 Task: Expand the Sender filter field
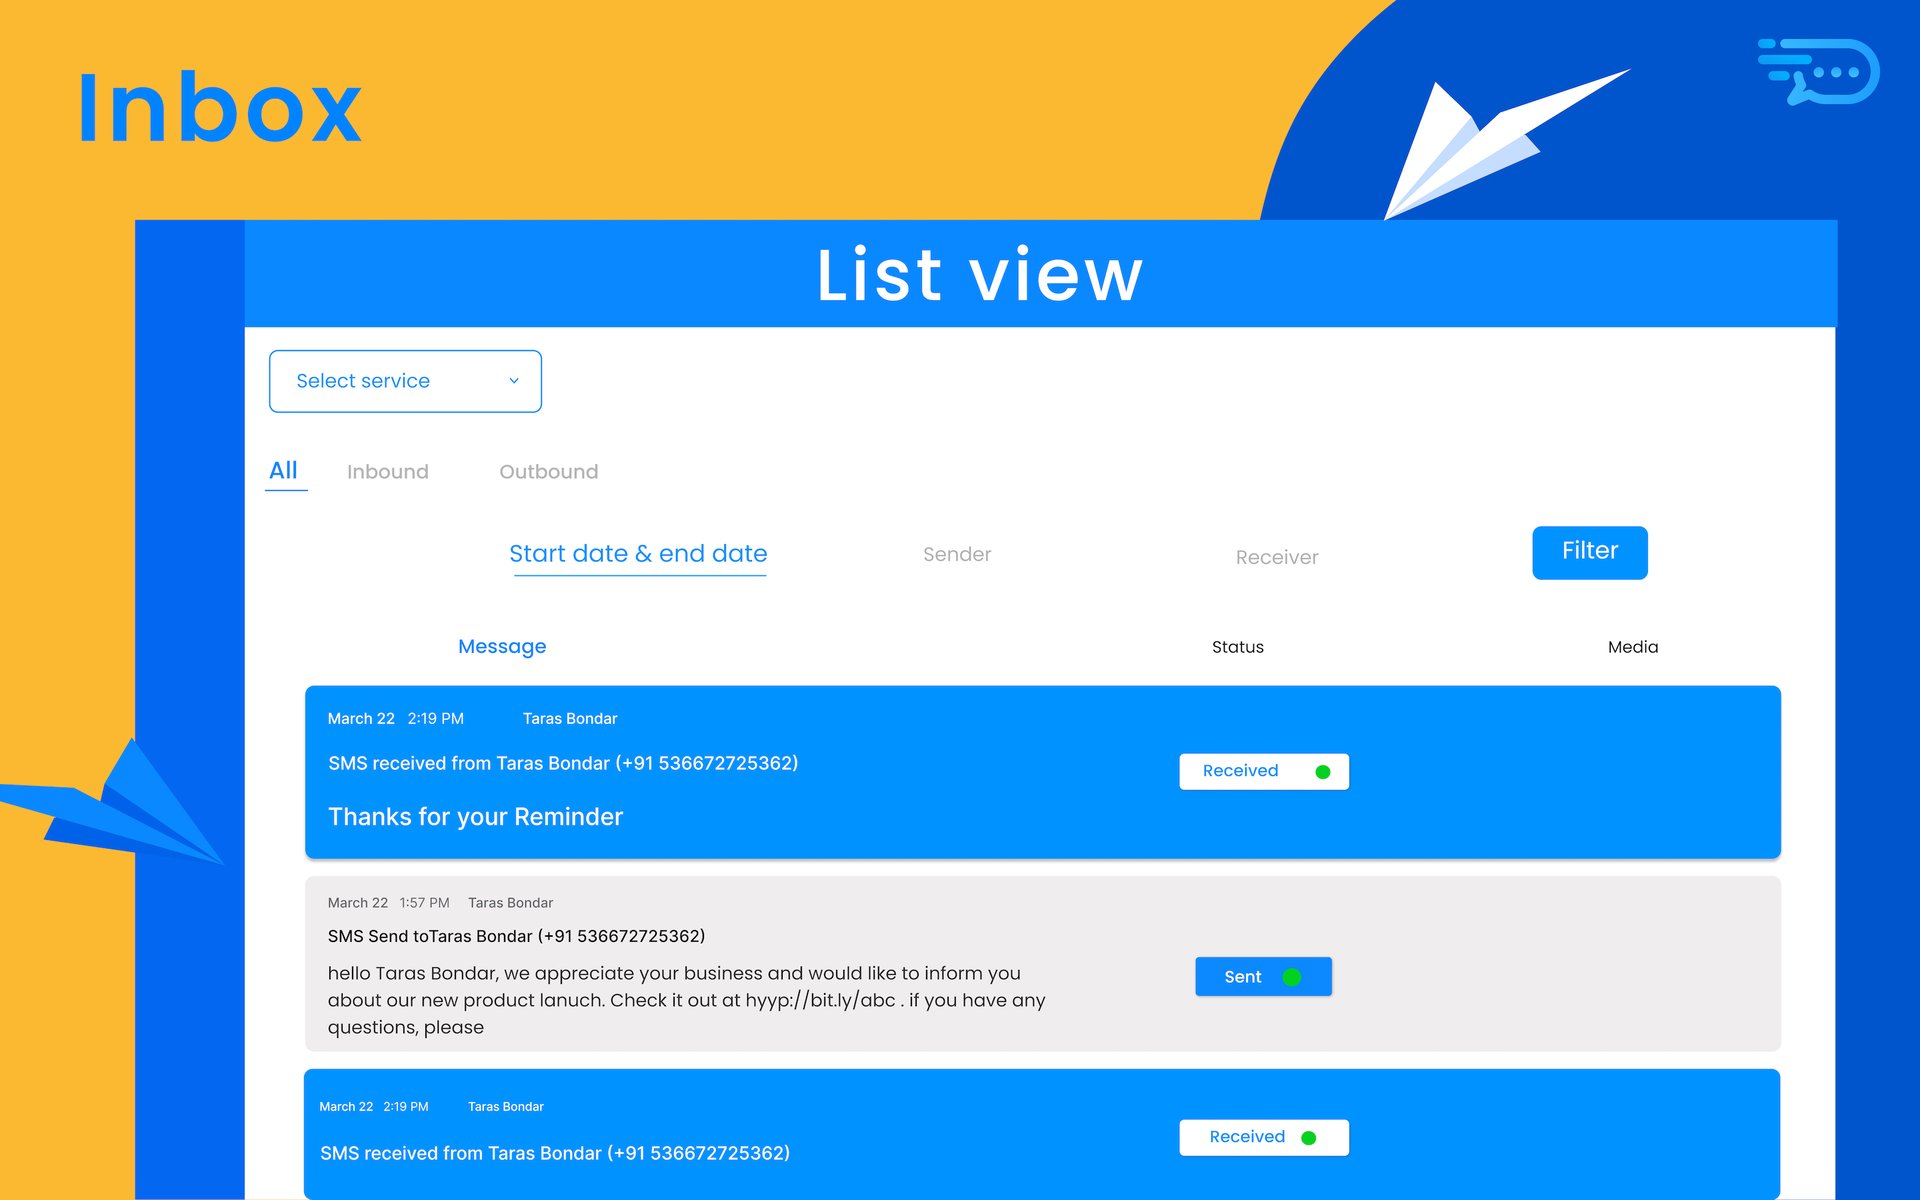tap(957, 554)
